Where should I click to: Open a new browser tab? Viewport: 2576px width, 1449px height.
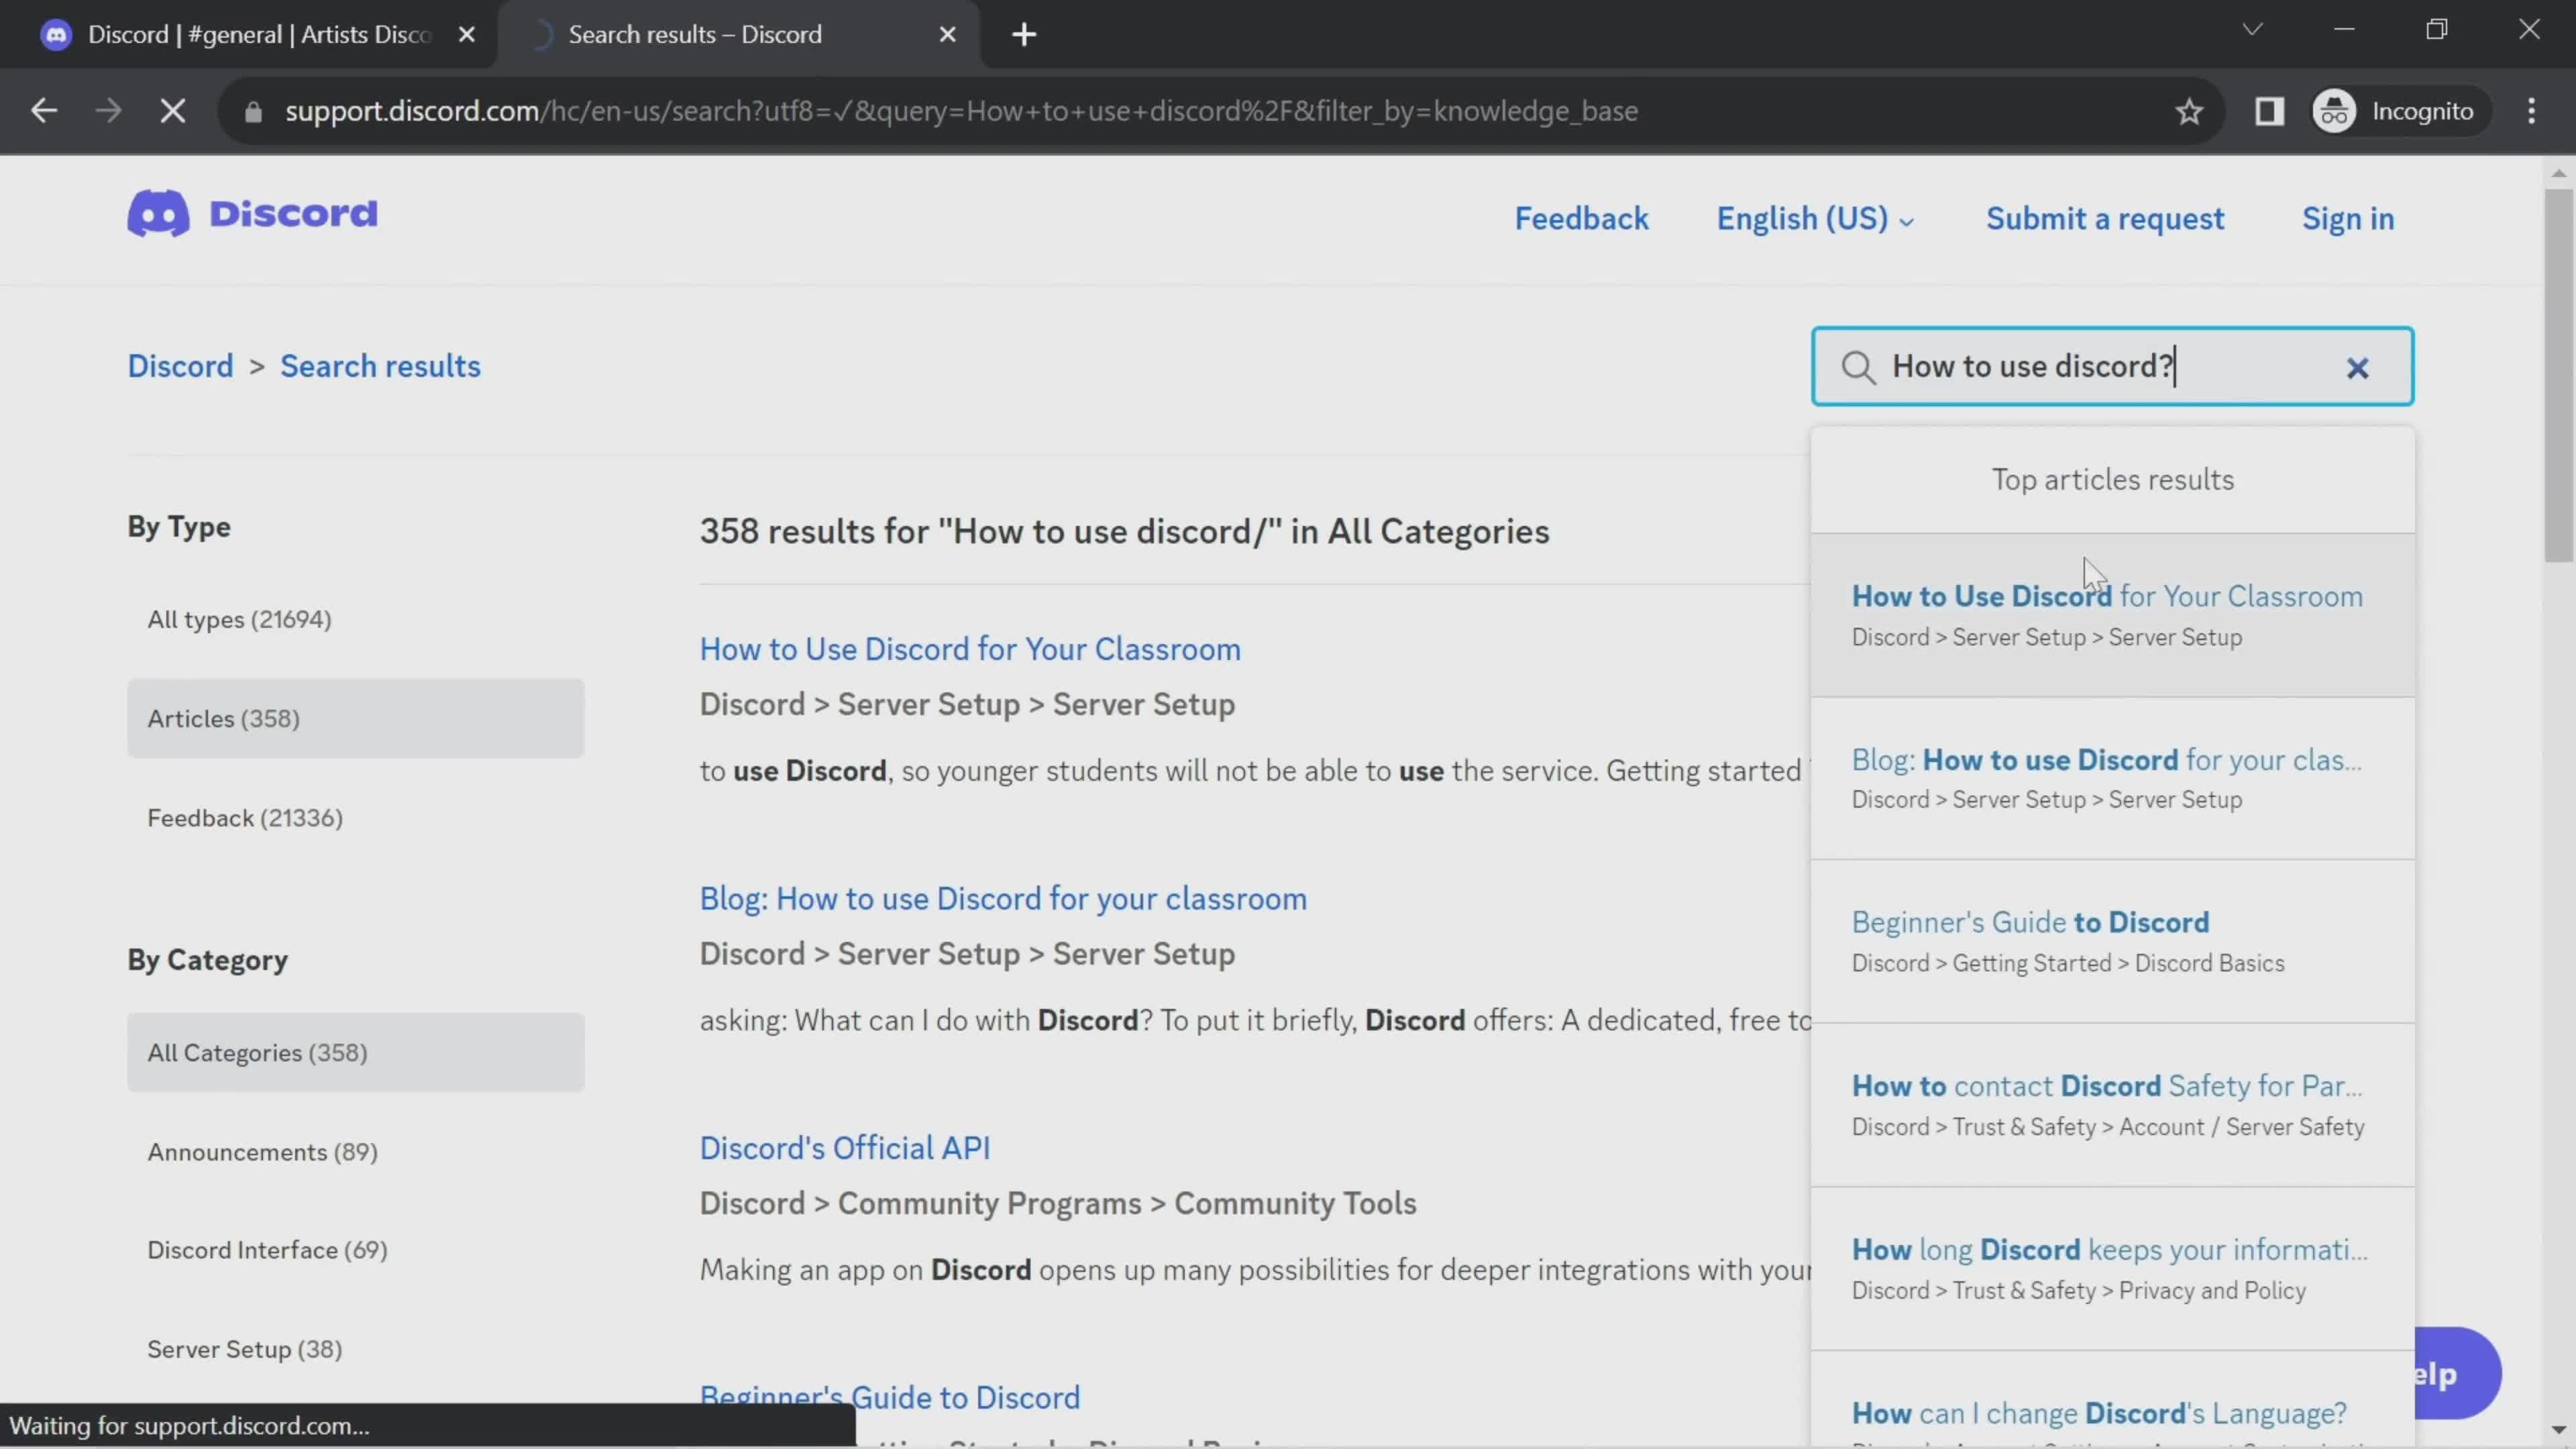pos(1024,34)
